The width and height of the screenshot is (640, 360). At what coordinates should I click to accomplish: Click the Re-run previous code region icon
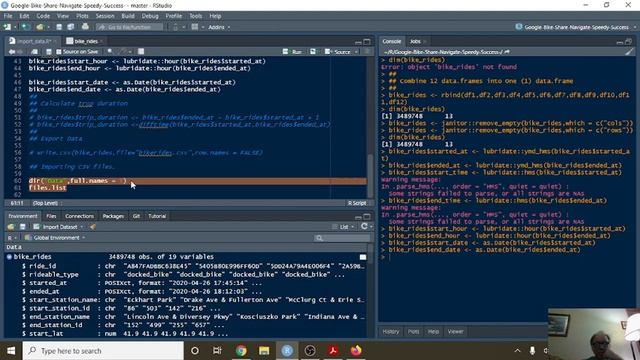tap(313, 52)
